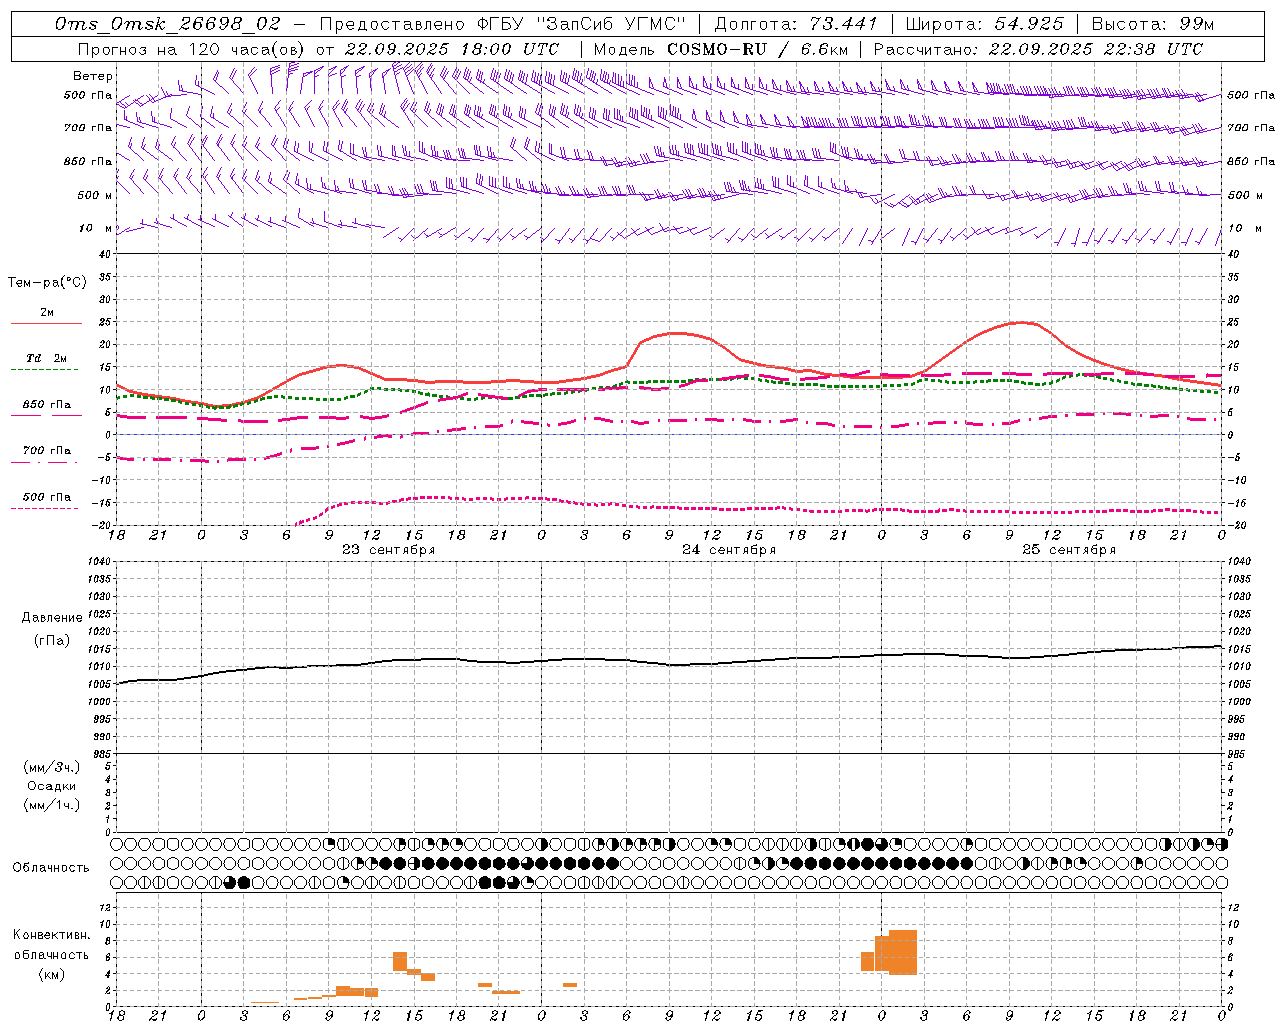Click the elevation label Высота: 99м
The image size is (1280, 1024).
(x=1153, y=24)
